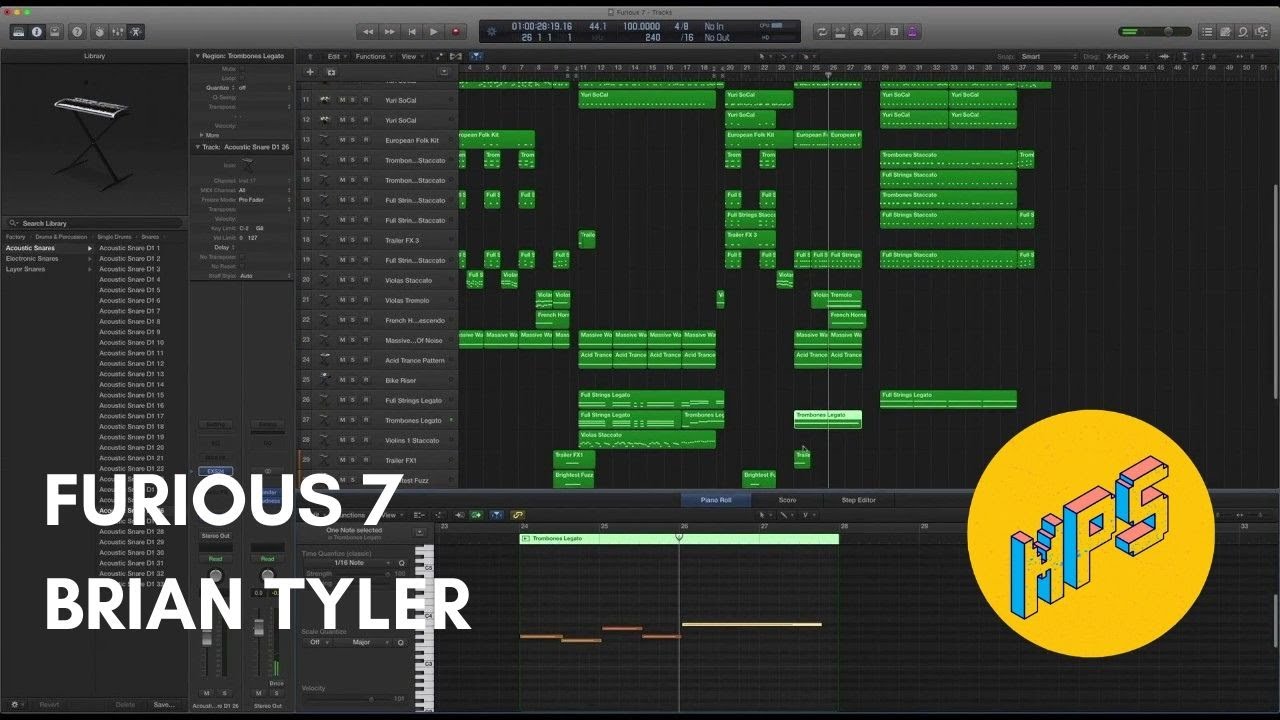Image resolution: width=1280 pixels, height=720 pixels.
Task: Click the Add Track plus button
Action: (310, 72)
